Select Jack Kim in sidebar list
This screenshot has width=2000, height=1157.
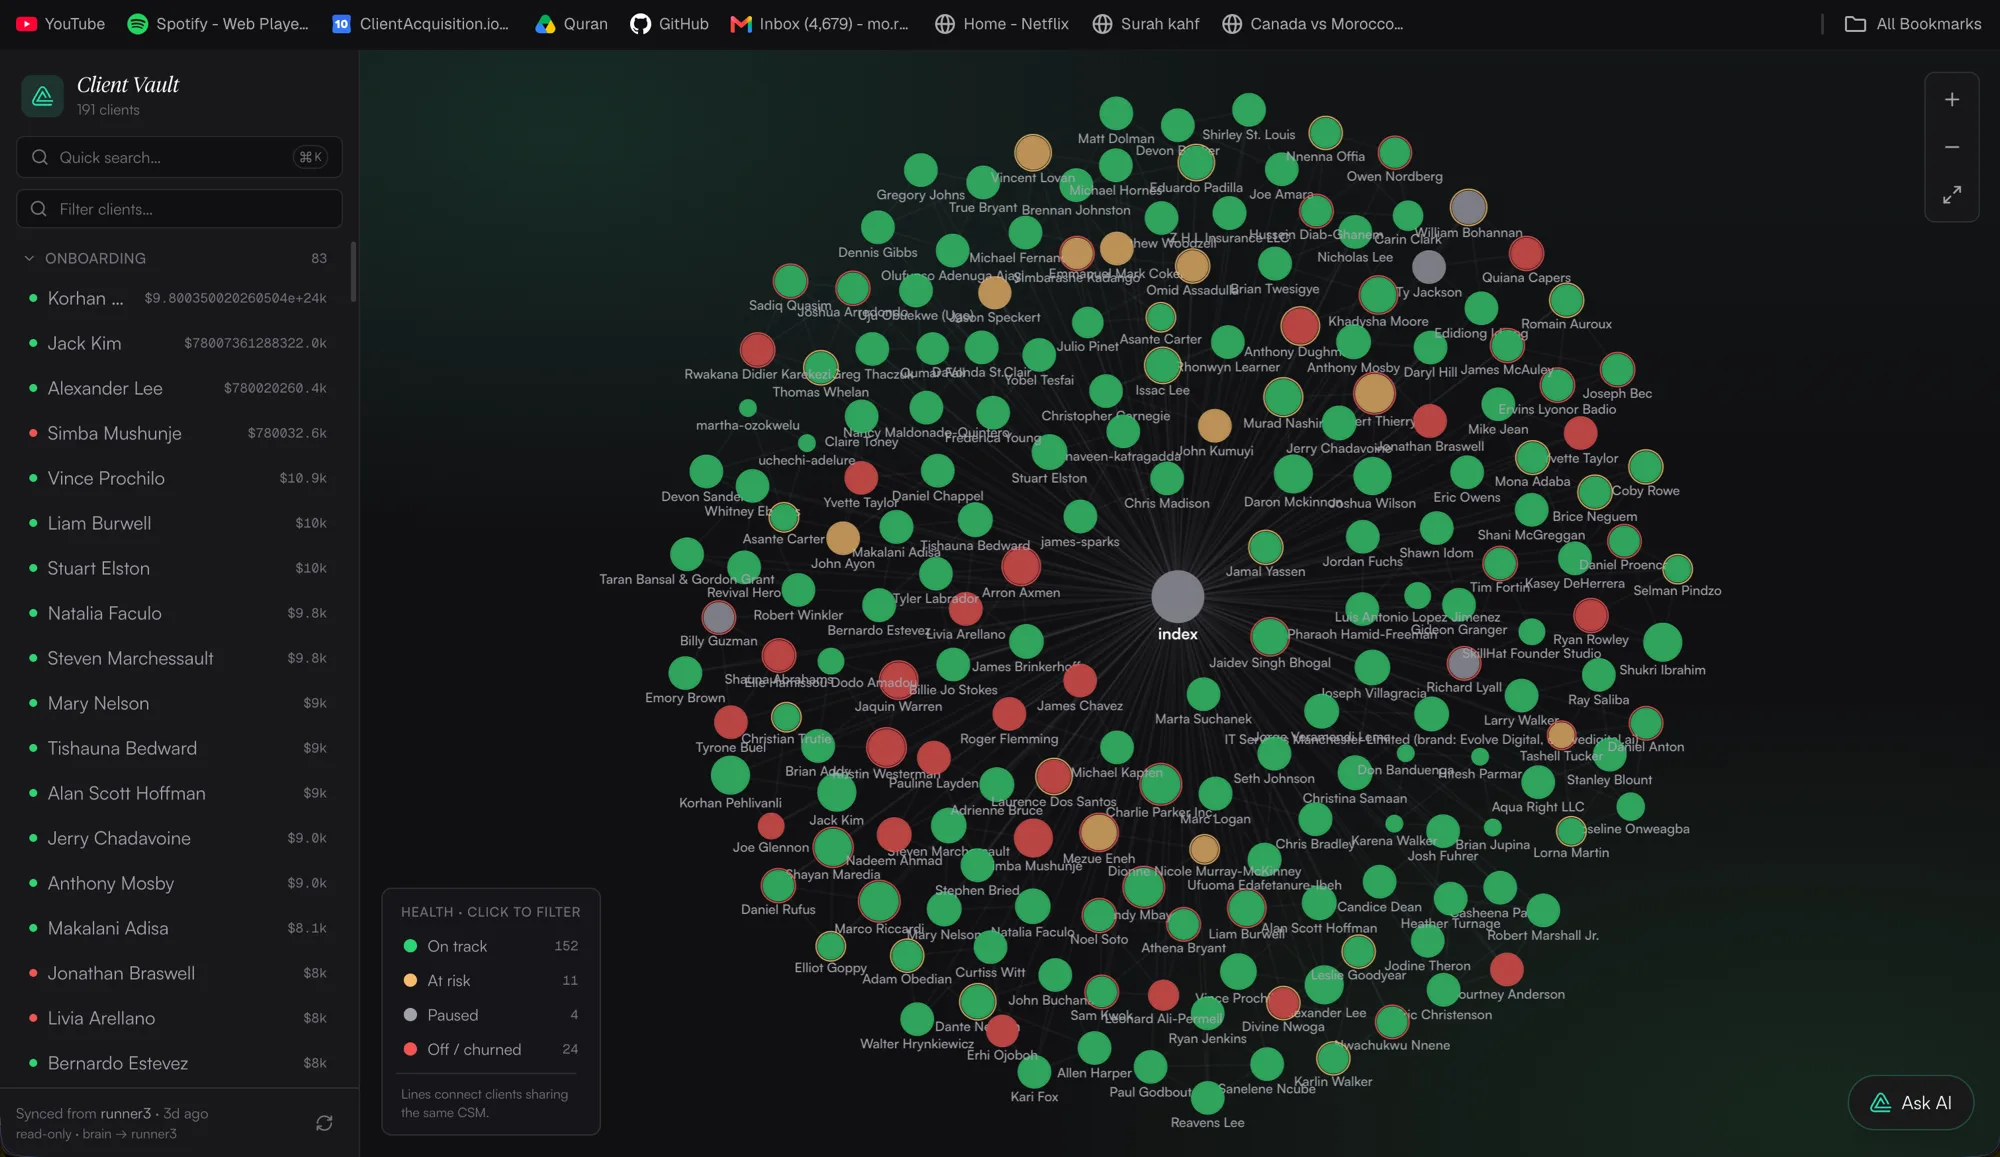coord(179,343)
